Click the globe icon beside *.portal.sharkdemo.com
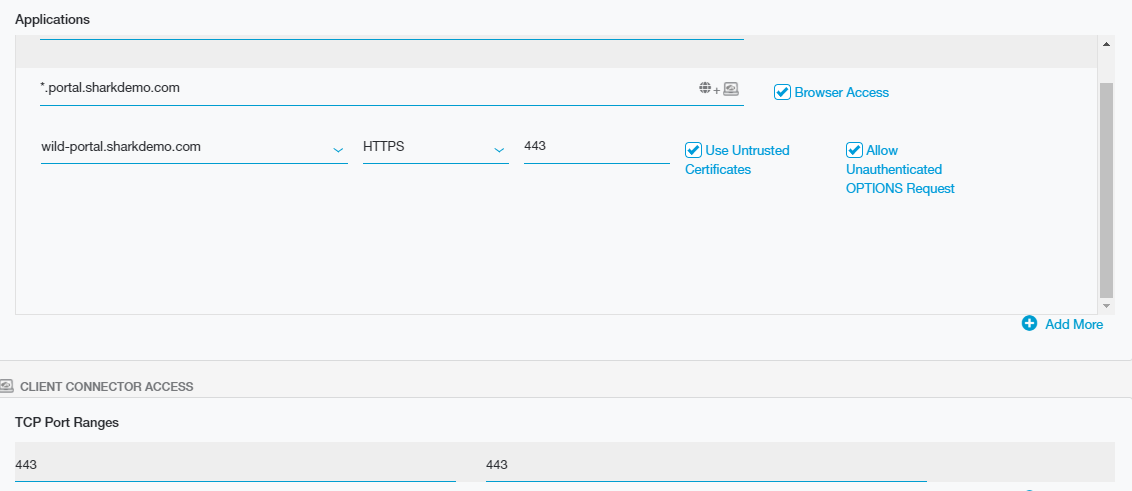 click(x=705, y=89)
